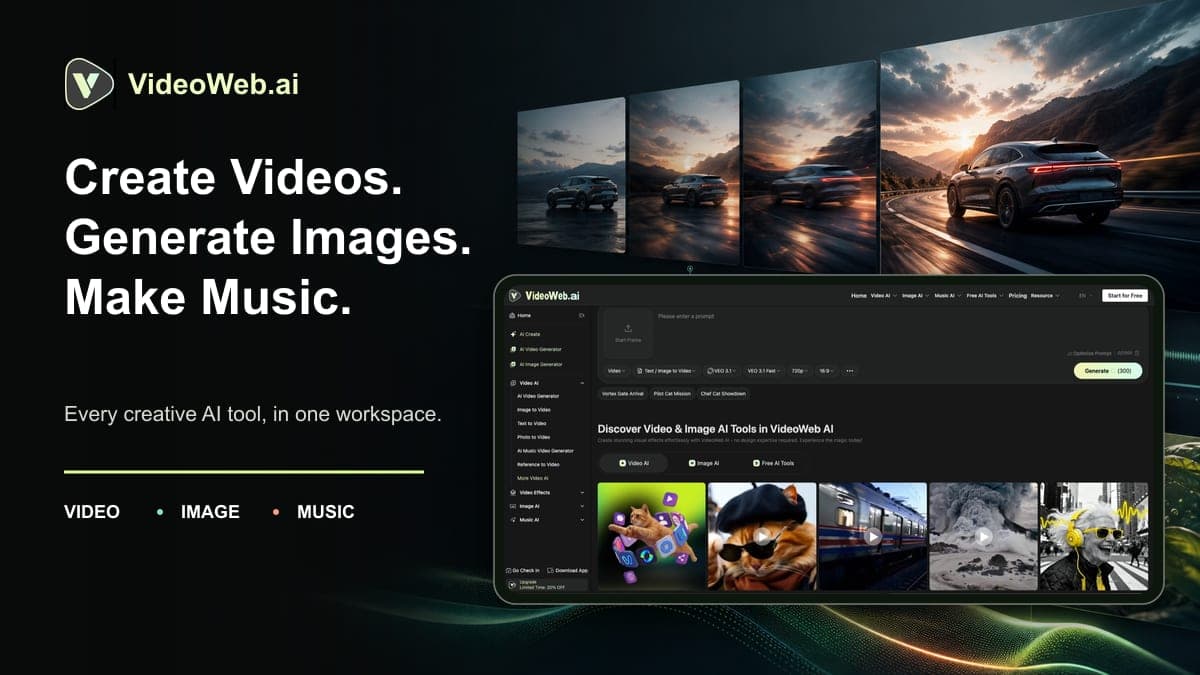The height and width of the screenshot is (675, 1200).
Task: Select the Video AI discover tab
Action: [x=634, y=463]
